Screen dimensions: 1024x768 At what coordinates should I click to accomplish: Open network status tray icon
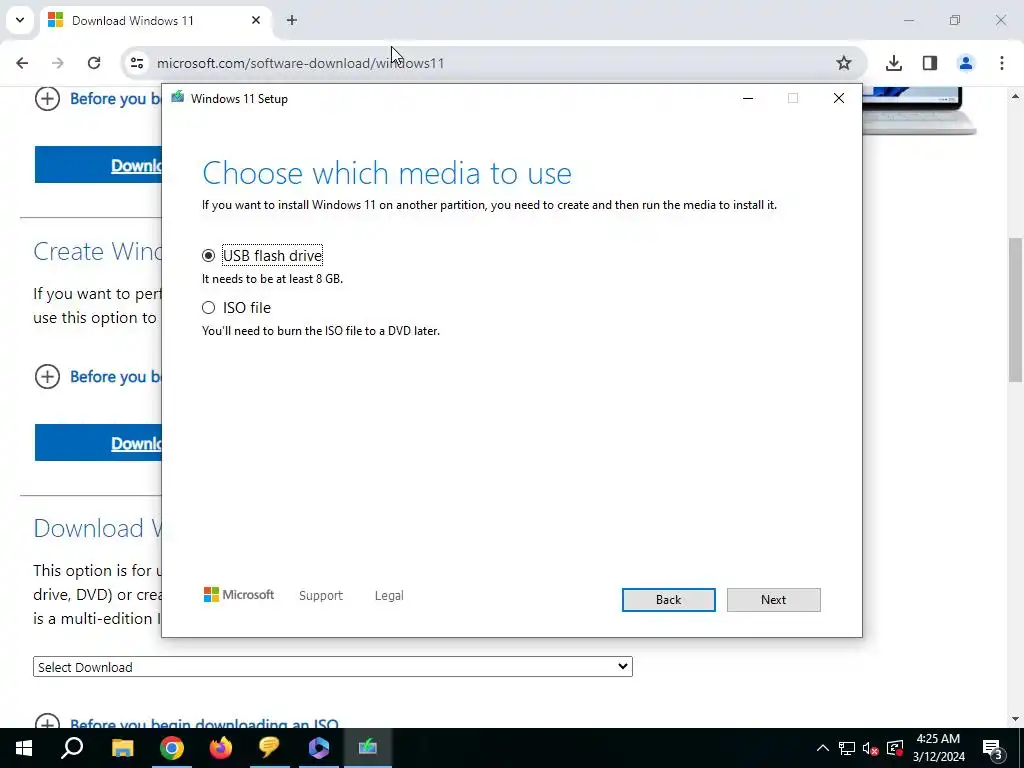847,748
